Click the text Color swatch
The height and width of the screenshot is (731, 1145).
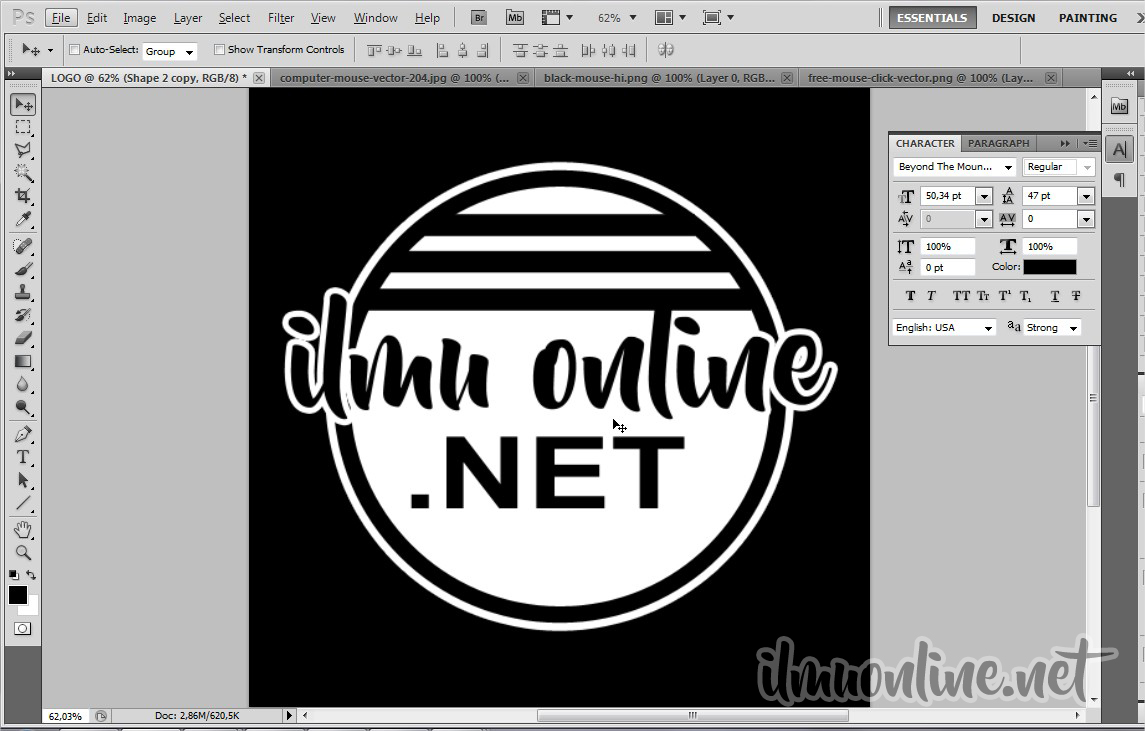[x=1049, y=267]
